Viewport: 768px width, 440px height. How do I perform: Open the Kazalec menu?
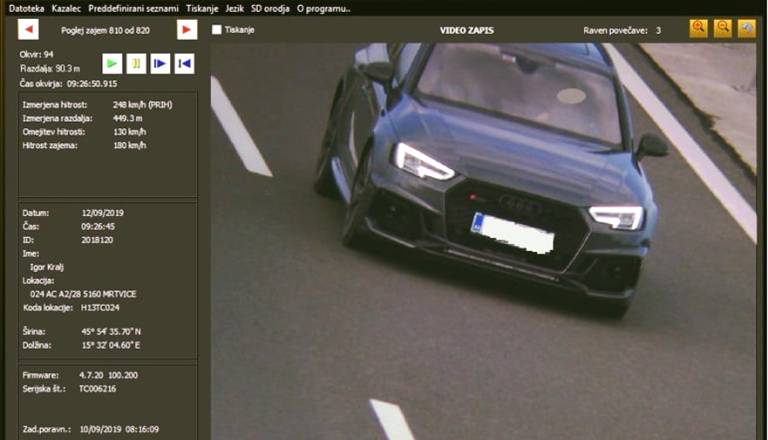[x=67, y=7]
